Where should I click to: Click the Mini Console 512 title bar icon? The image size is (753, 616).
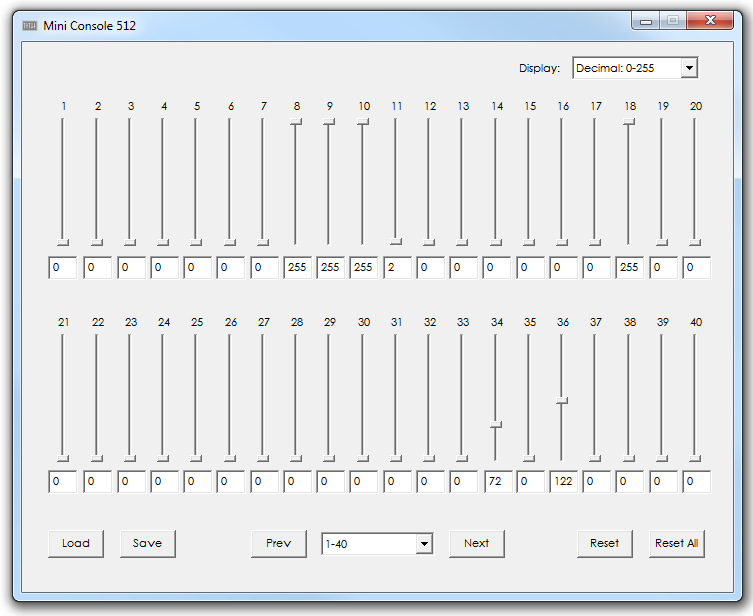click(x=30, y=26)
